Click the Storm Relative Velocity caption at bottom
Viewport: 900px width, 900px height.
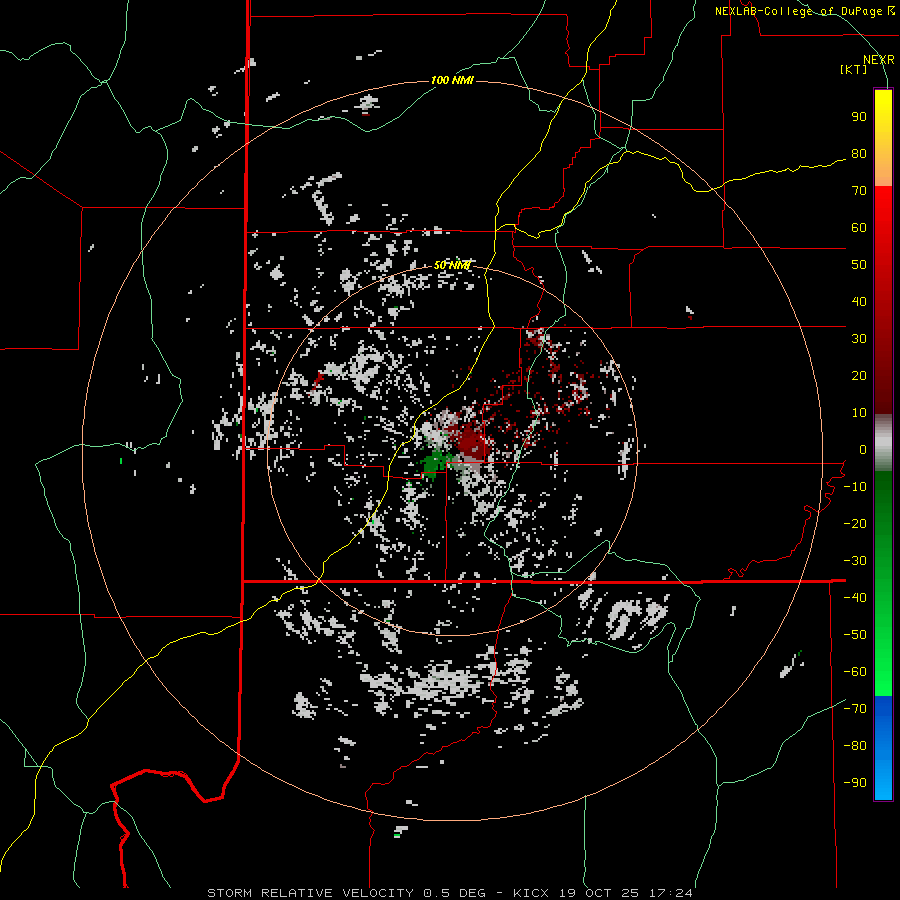click(x=449, y=893)
